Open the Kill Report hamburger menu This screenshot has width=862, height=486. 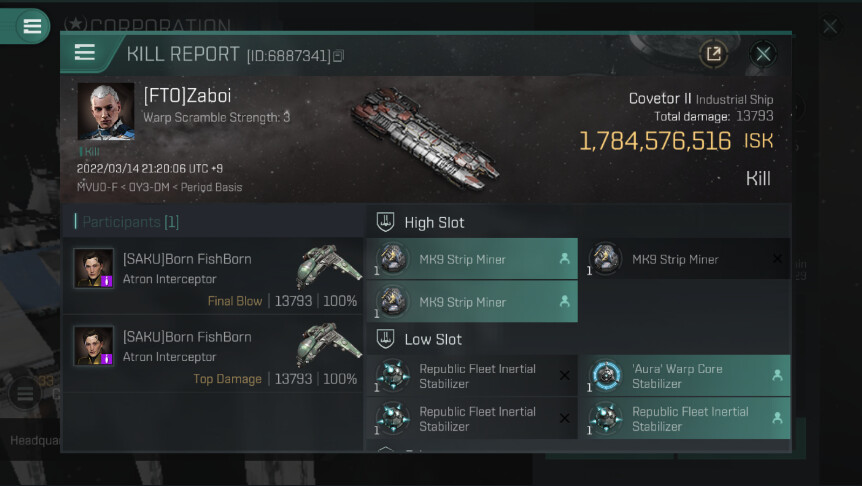85,53
